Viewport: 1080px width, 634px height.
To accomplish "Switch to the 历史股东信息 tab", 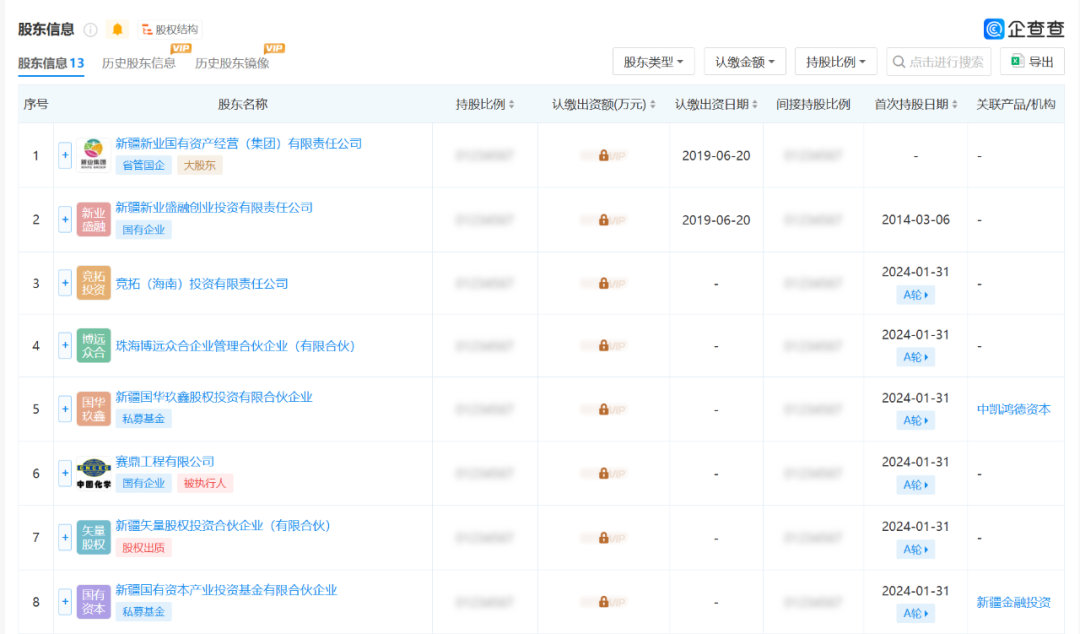I will click(138, 63).
